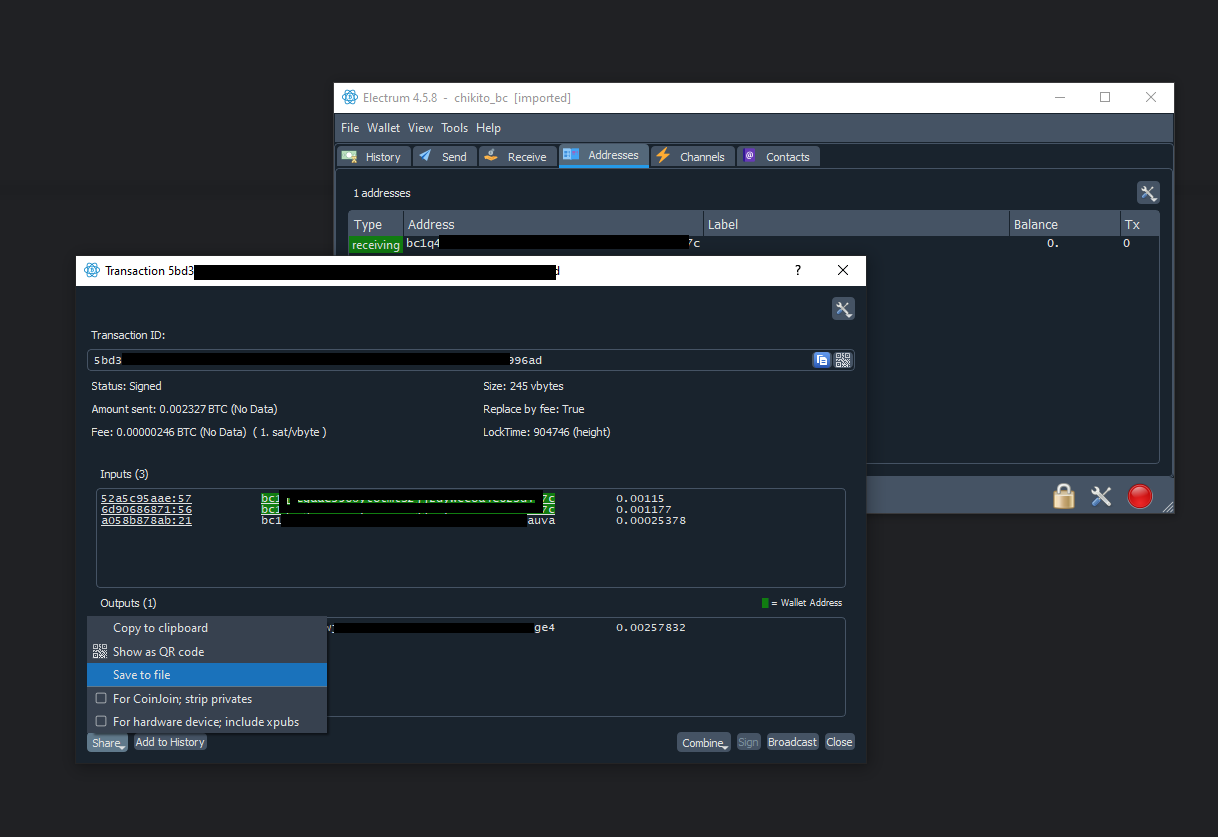Toggle 'For CoinJoin; strip privates' checkbox
Image resolution: width=1218 pixels, height=837 pixels.
(x=100, y=699)
